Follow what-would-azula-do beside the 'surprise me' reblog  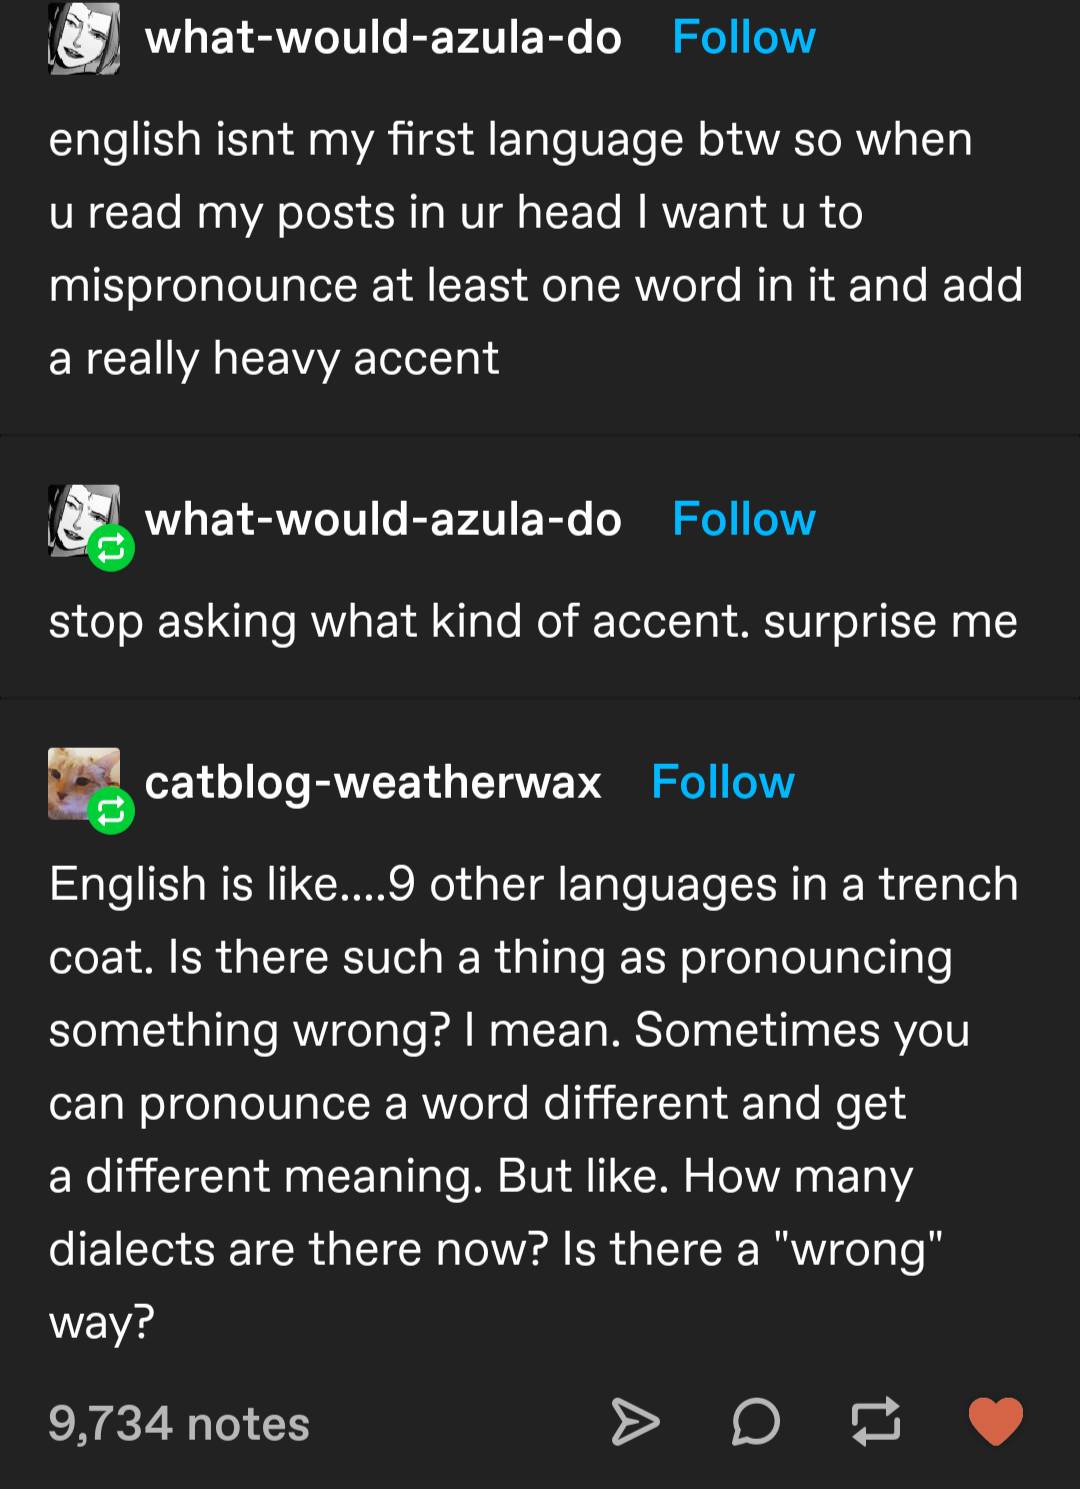tap(743, 520)
